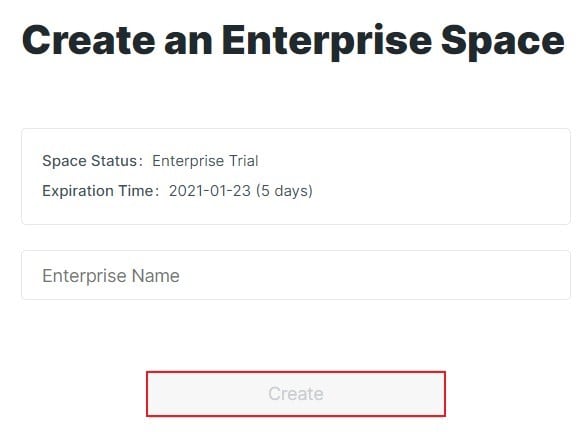Click the Enterprise Trial status value
The image size is (588, 432).
[x=205, y=161]
